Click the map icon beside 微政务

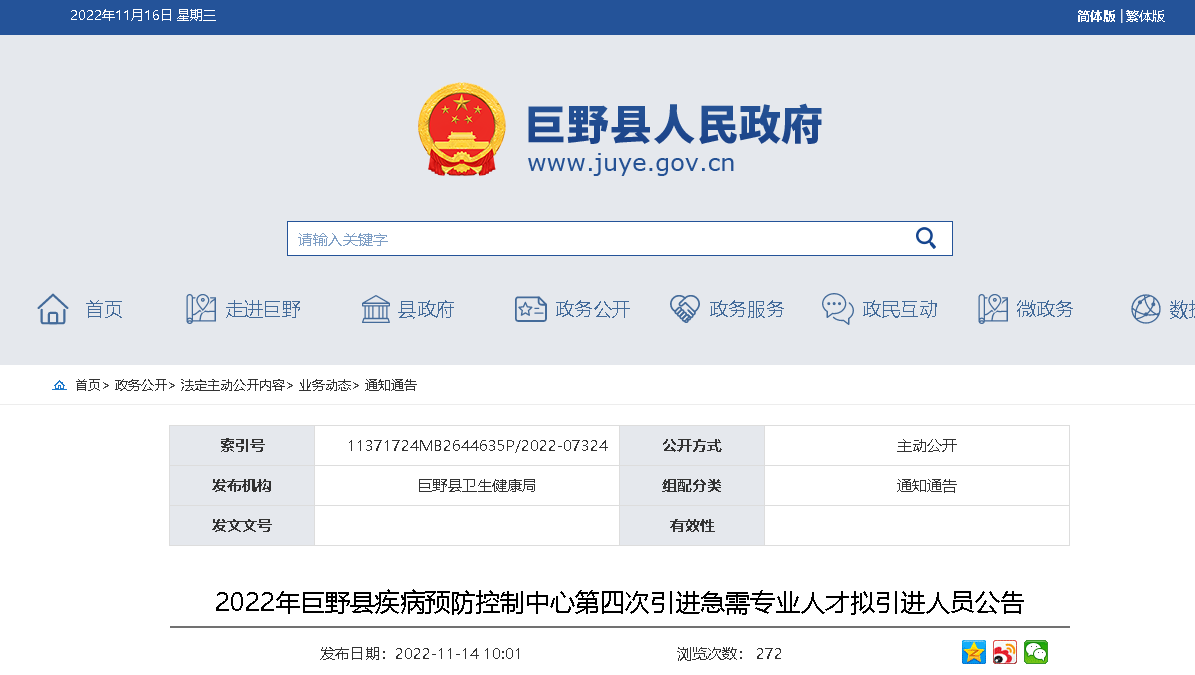point(993,309)
